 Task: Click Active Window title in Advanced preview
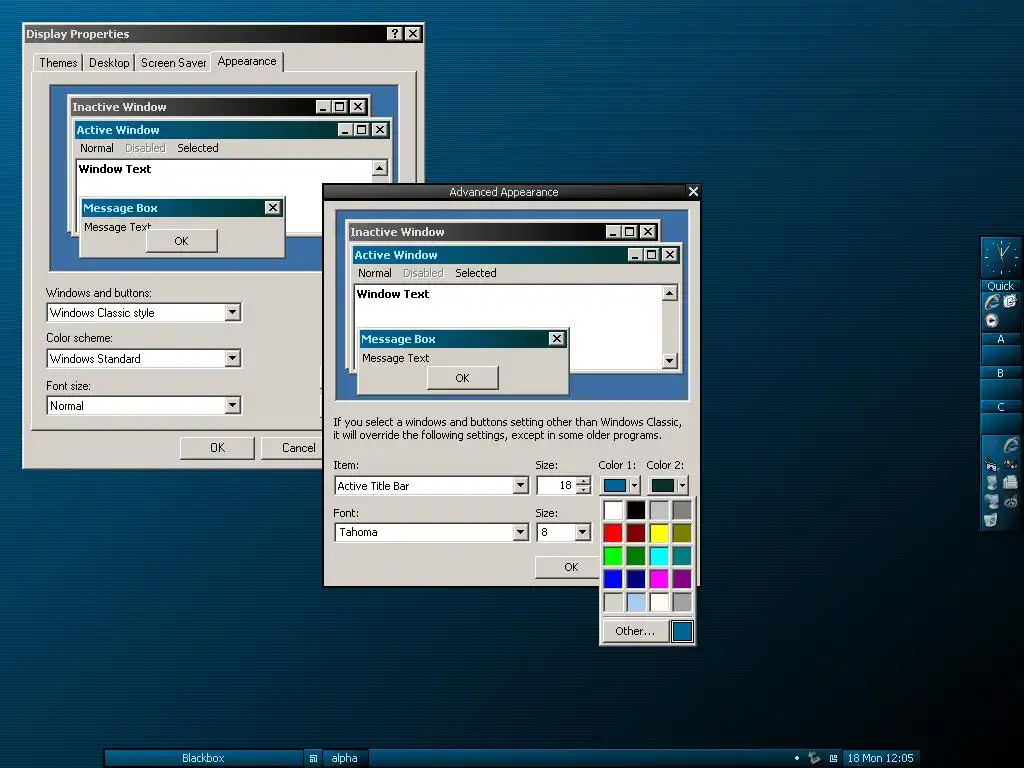tap(396, 255)
